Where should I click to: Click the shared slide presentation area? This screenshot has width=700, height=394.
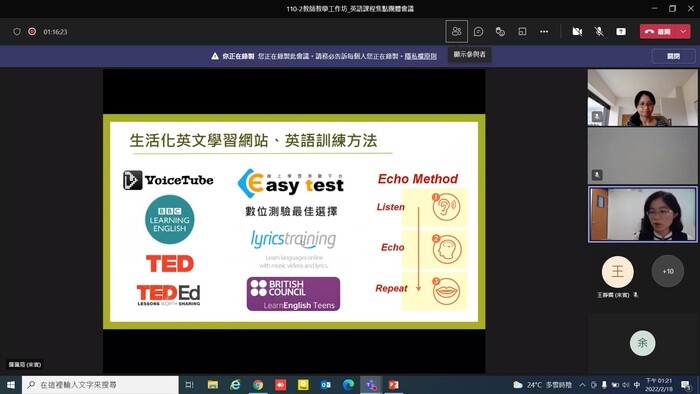tap(294, 221)
